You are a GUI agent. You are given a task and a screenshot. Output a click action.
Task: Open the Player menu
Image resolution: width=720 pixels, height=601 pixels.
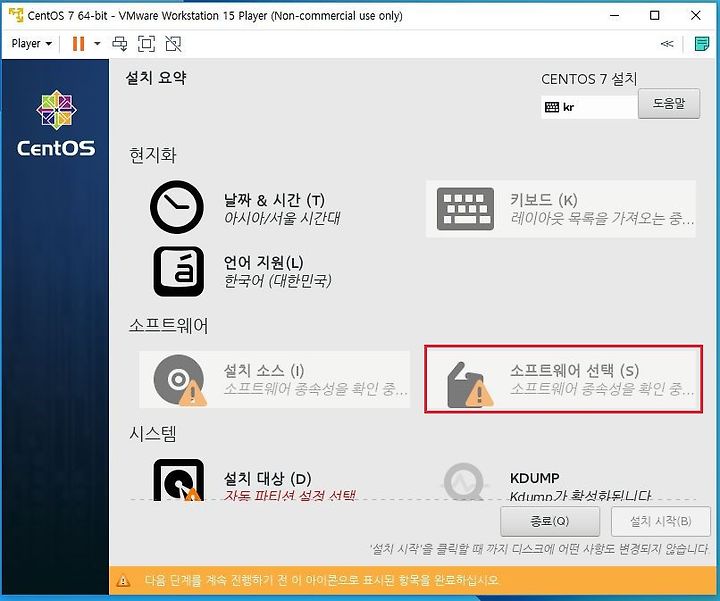[31, 44]
